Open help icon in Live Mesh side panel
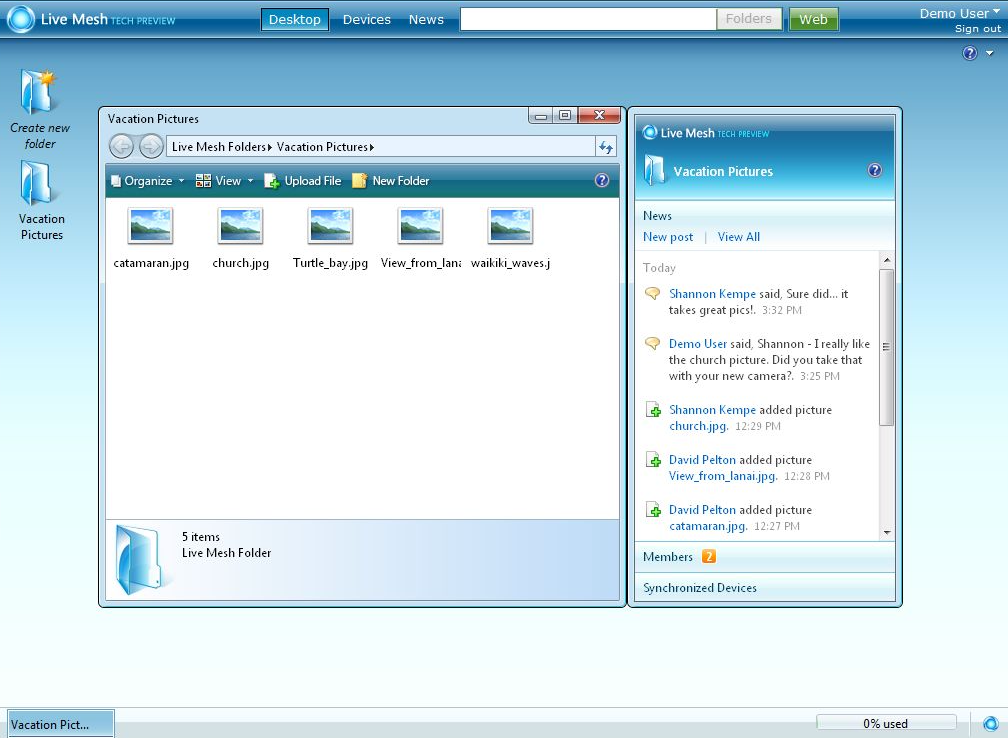 point(875,170)
